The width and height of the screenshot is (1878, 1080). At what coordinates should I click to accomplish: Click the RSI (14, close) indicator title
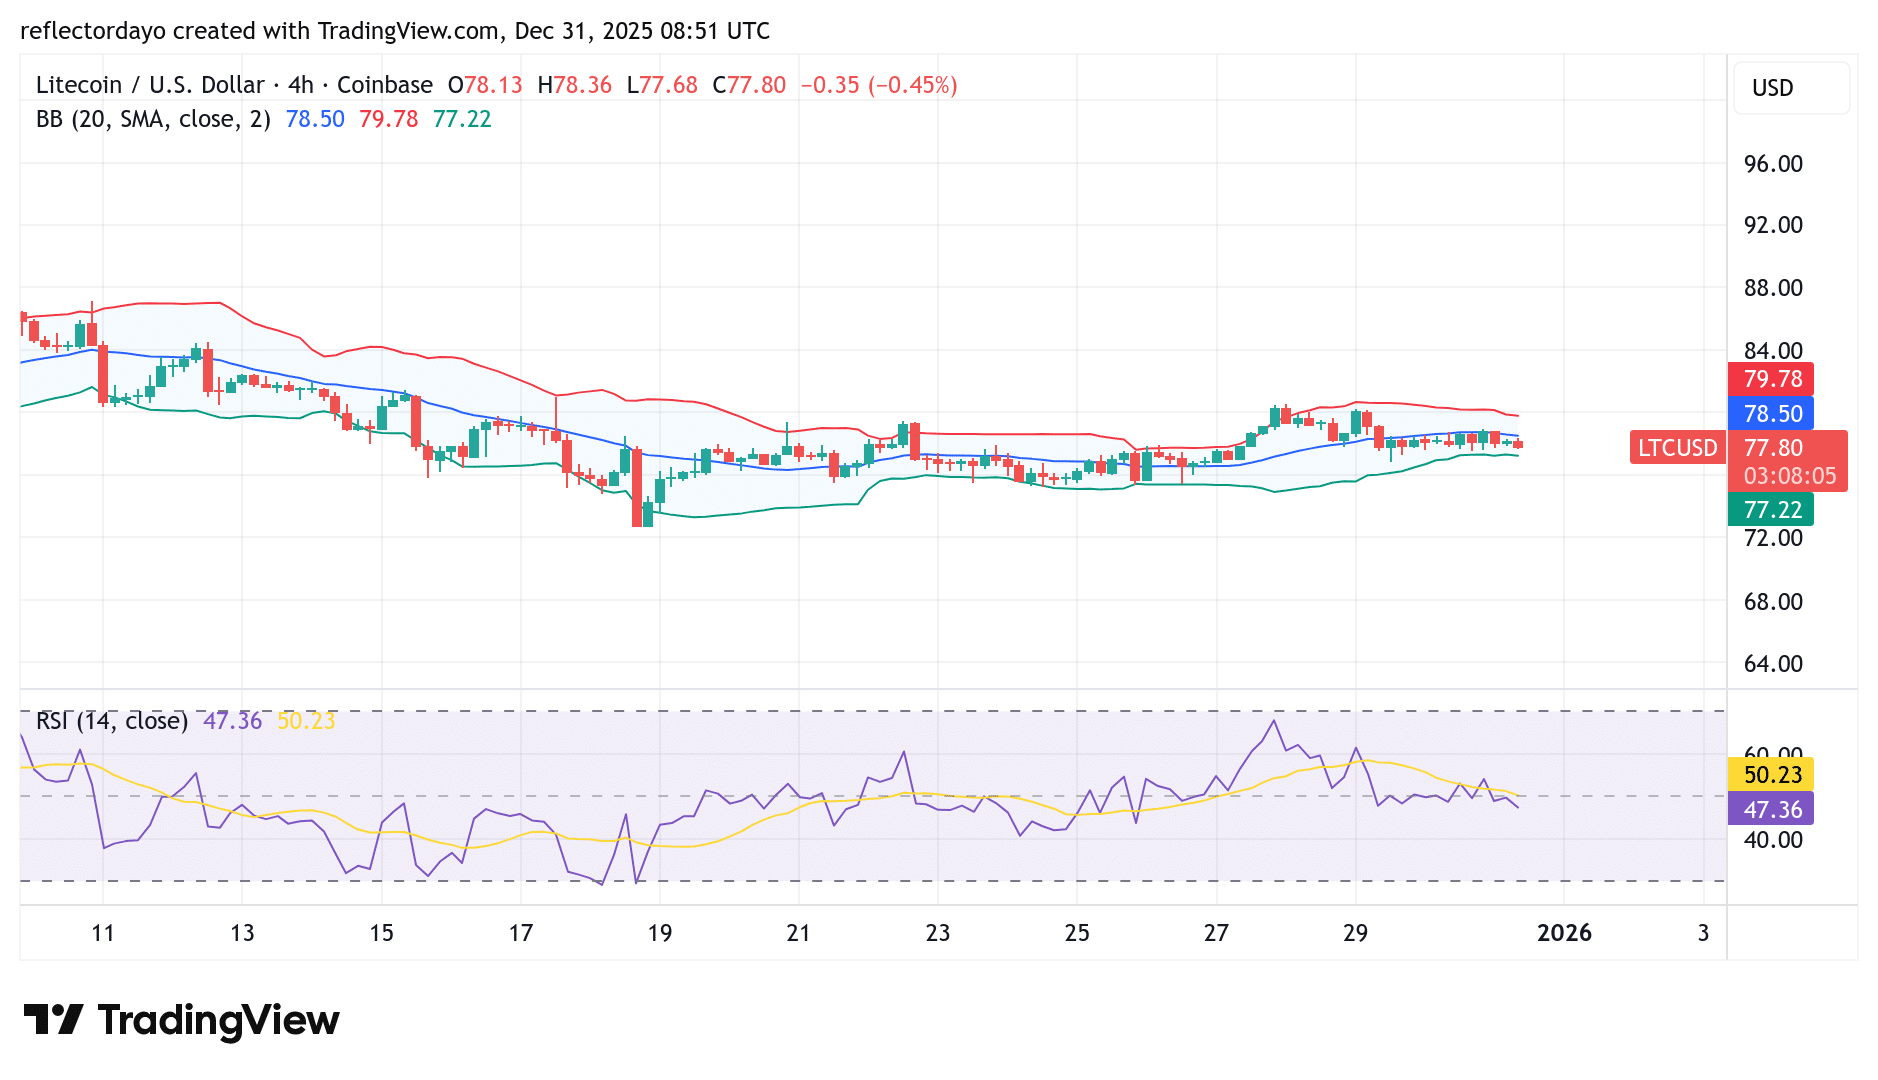point(110,719)
